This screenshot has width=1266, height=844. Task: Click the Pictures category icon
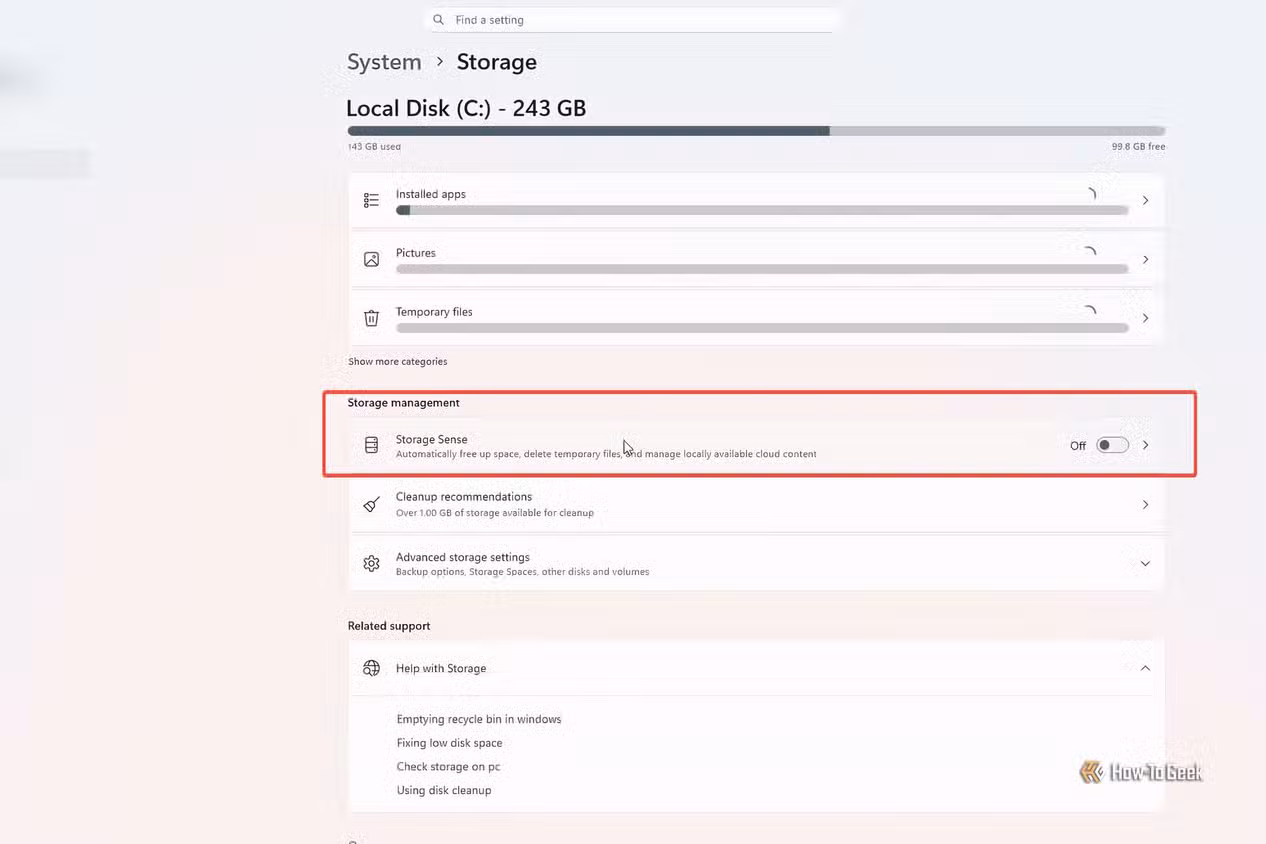click(x=371, y=259)
